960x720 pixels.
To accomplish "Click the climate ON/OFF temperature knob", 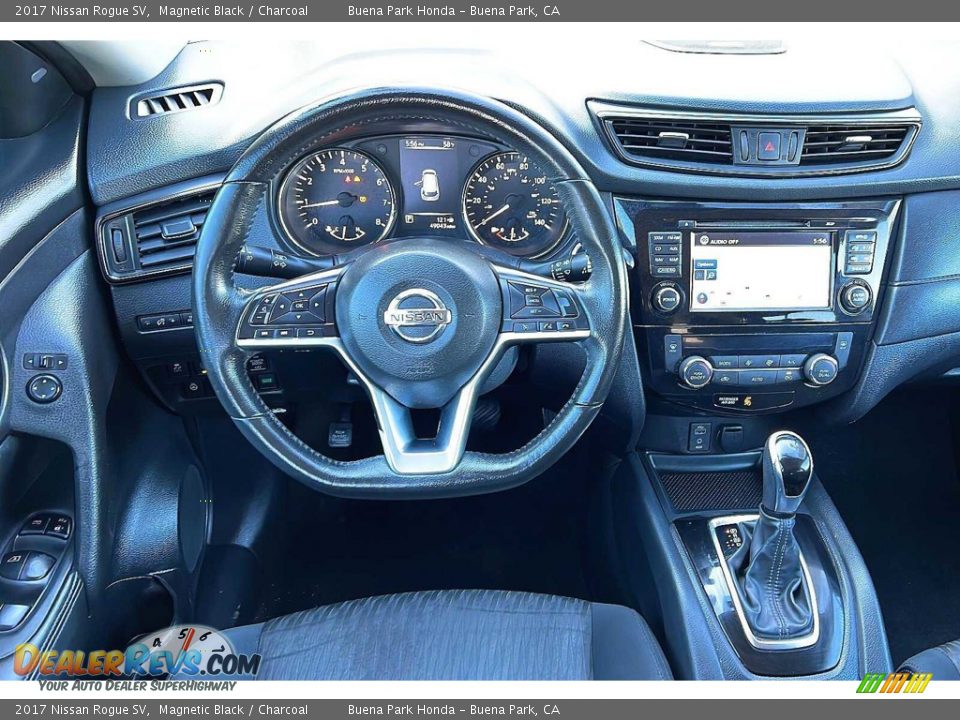I will [x=696, y=372].
